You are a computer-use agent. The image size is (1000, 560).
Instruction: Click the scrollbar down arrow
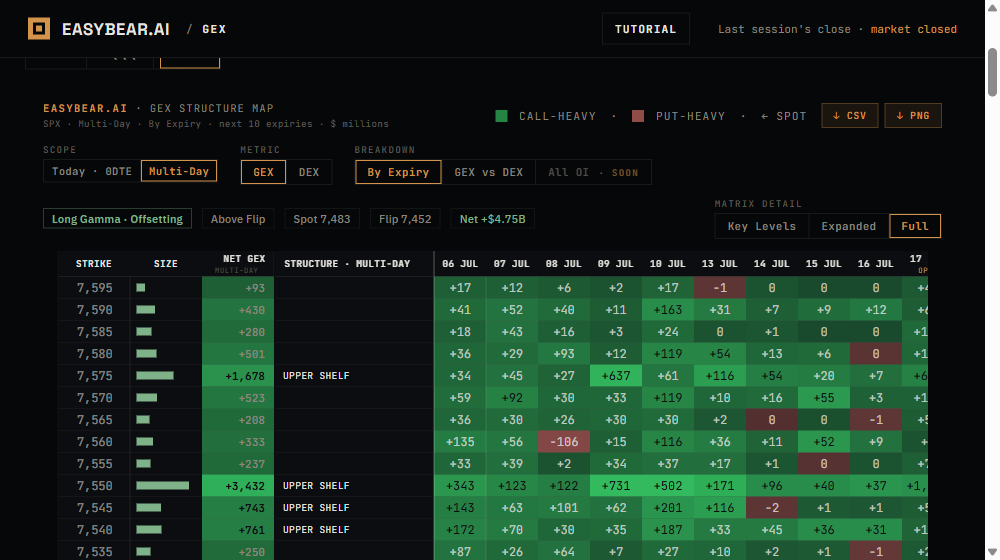click(x=992, y=552)
